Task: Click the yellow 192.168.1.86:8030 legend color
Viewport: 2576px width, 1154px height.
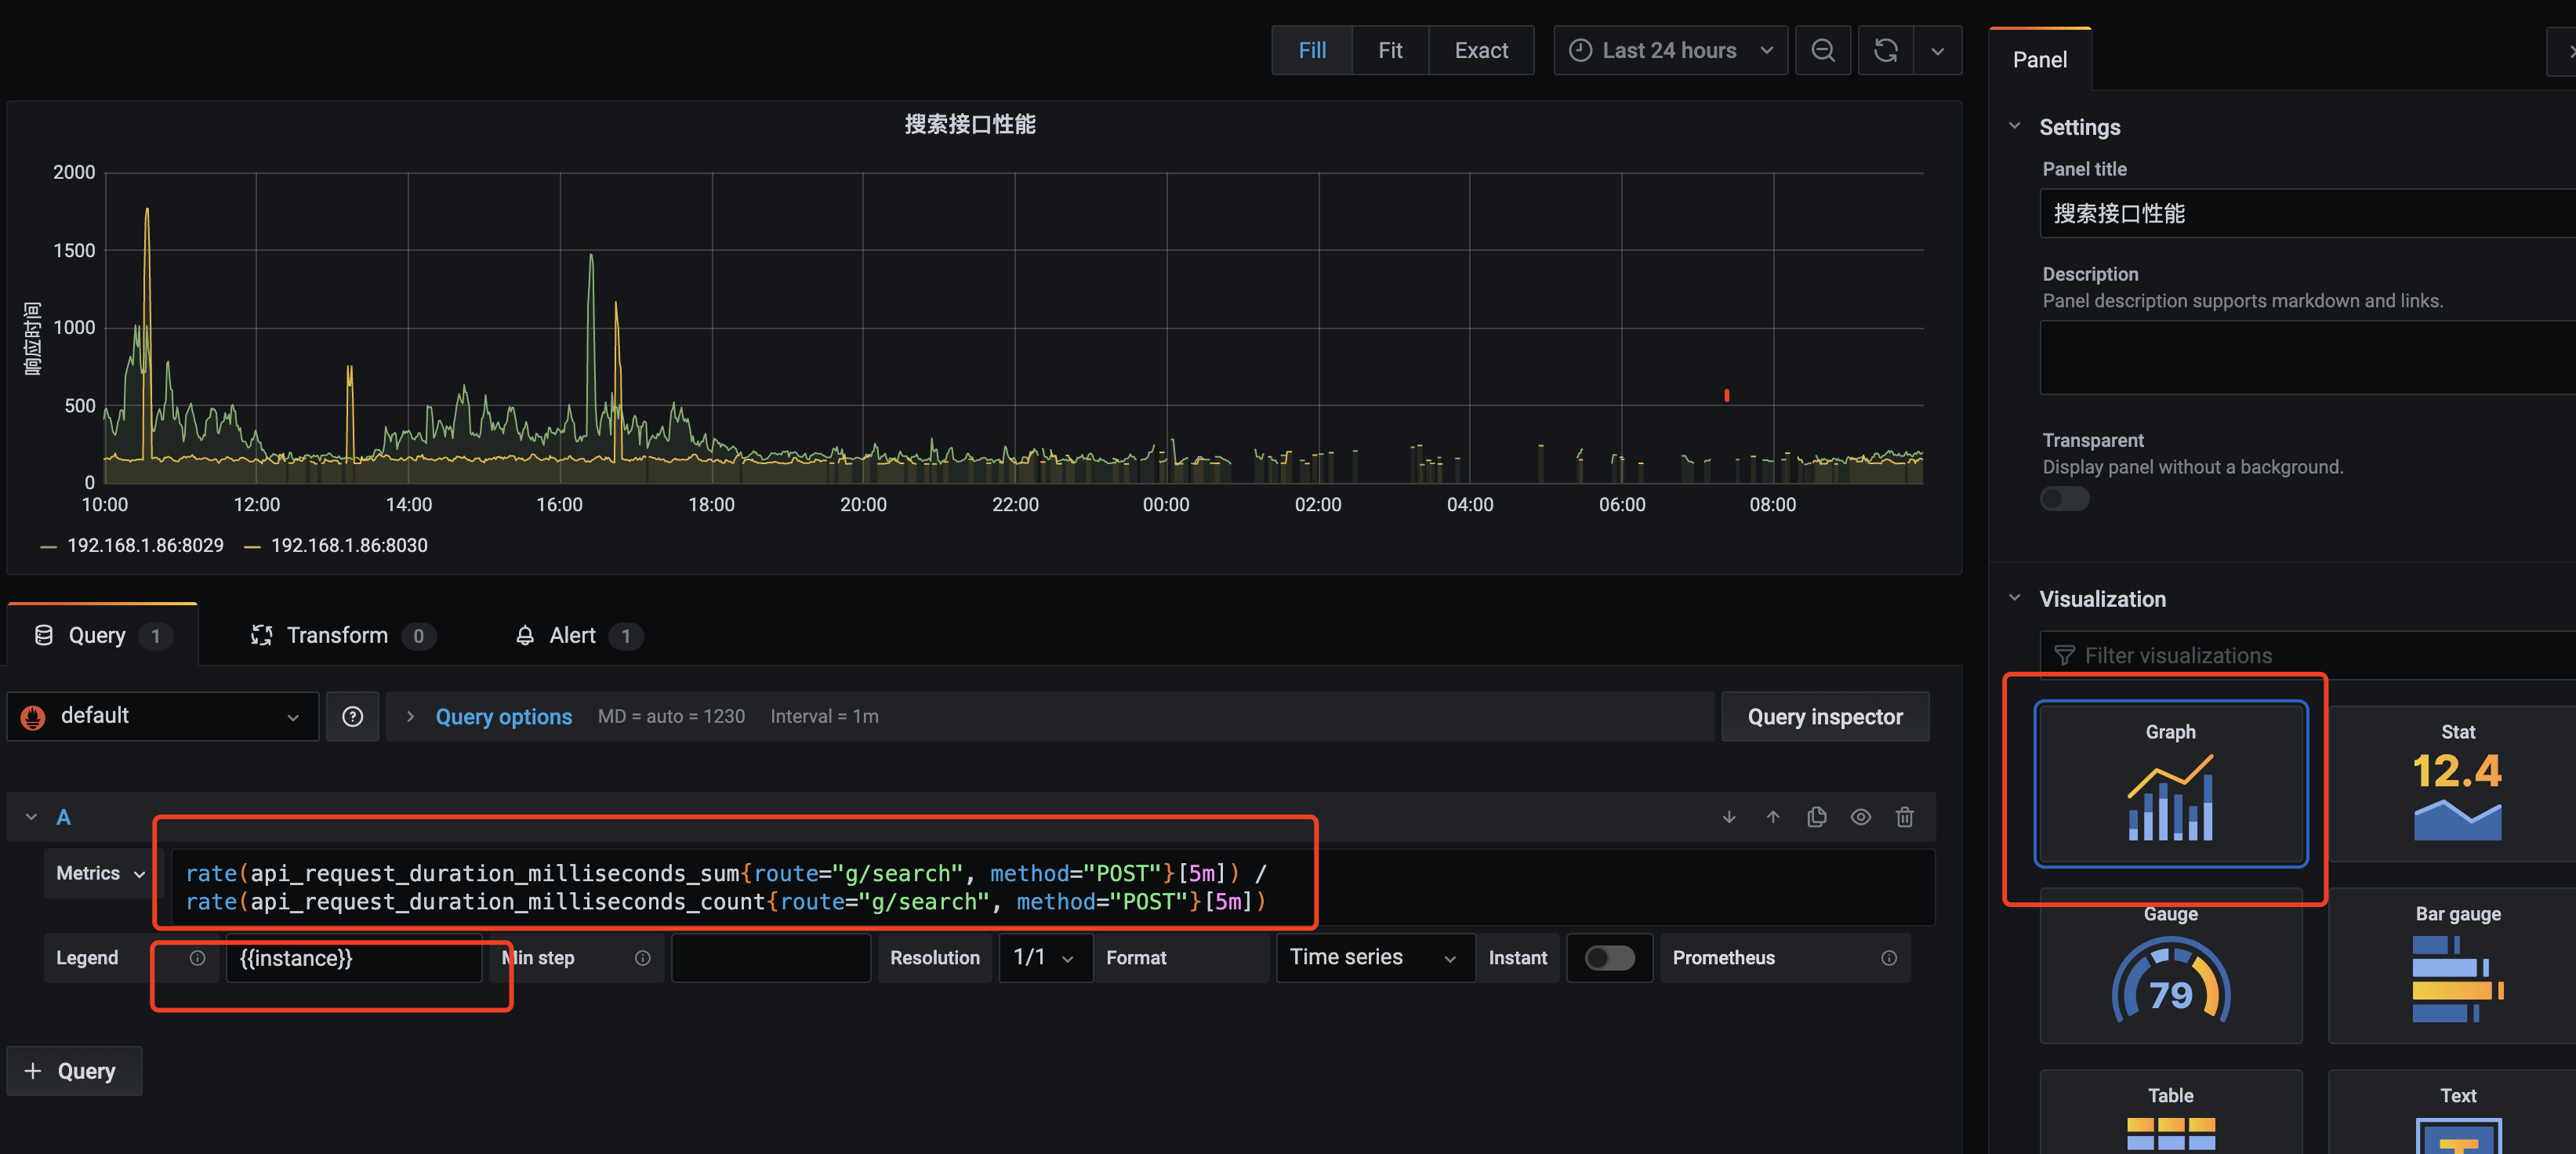Action: 253,546
